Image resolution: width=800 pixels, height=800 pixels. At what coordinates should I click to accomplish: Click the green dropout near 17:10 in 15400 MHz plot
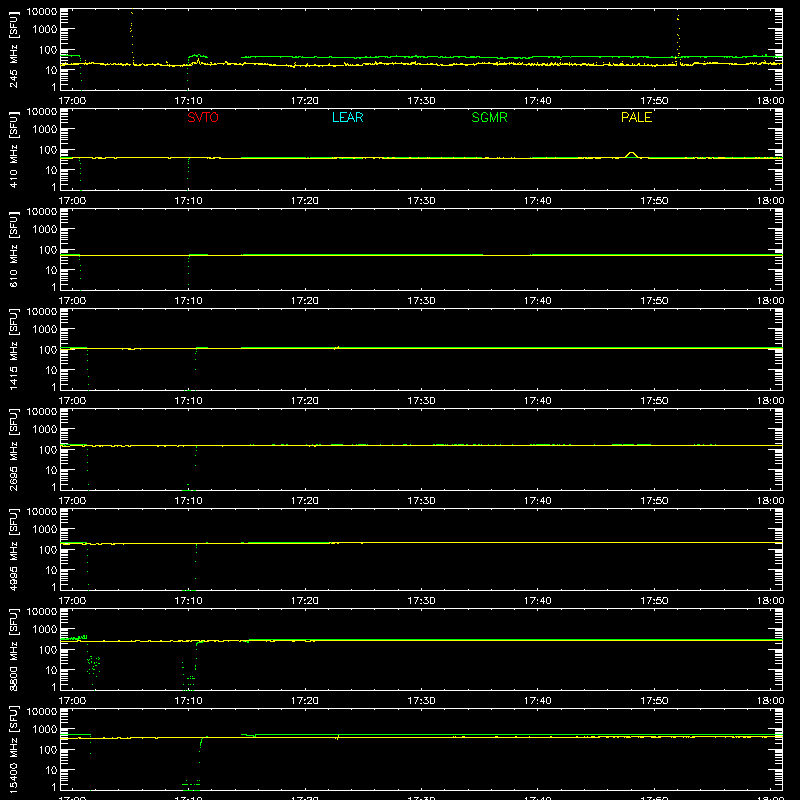pyautogui.click(x=193, y=764)
